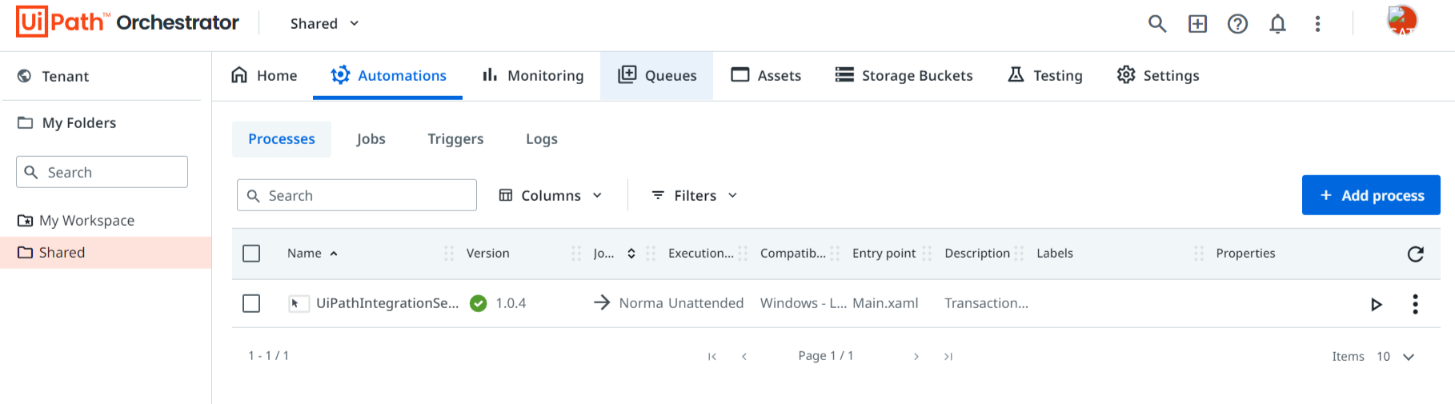Switch to the Jobs sub-tab
The height and width of the screenshot is (404, 1455).
point(371,139)
